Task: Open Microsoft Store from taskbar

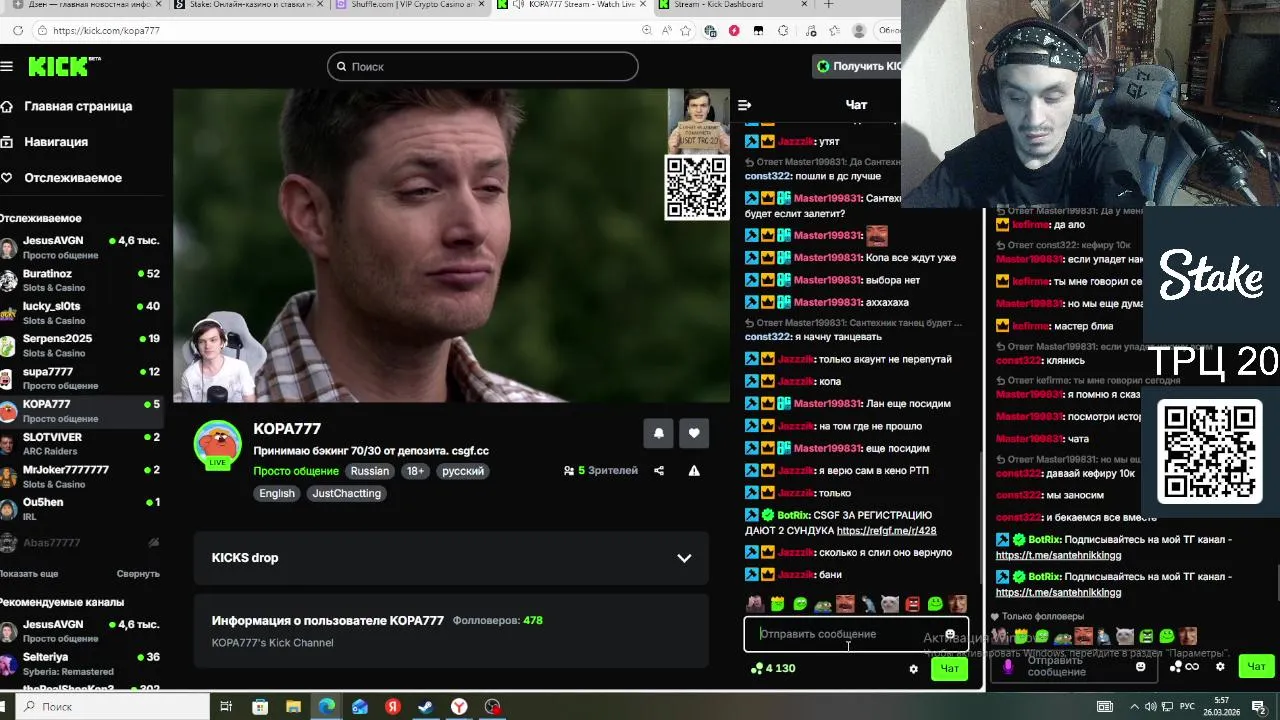Action: [260, 707]
